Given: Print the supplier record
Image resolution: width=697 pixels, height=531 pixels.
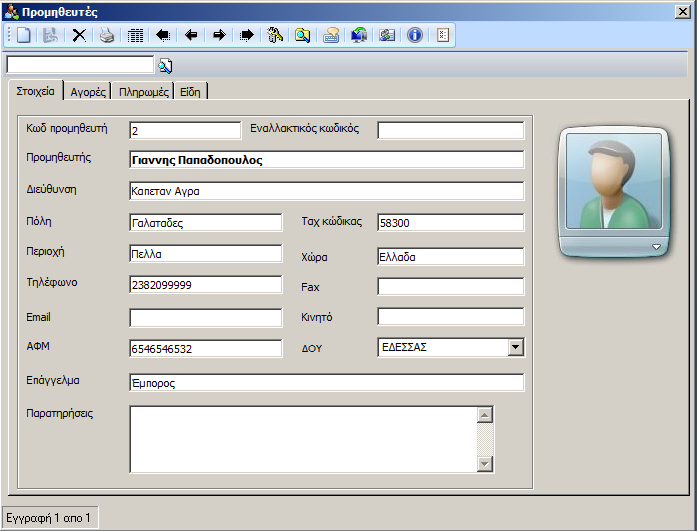Looking at the screenshot, I should pyautogui.click(x=107, y=35).
